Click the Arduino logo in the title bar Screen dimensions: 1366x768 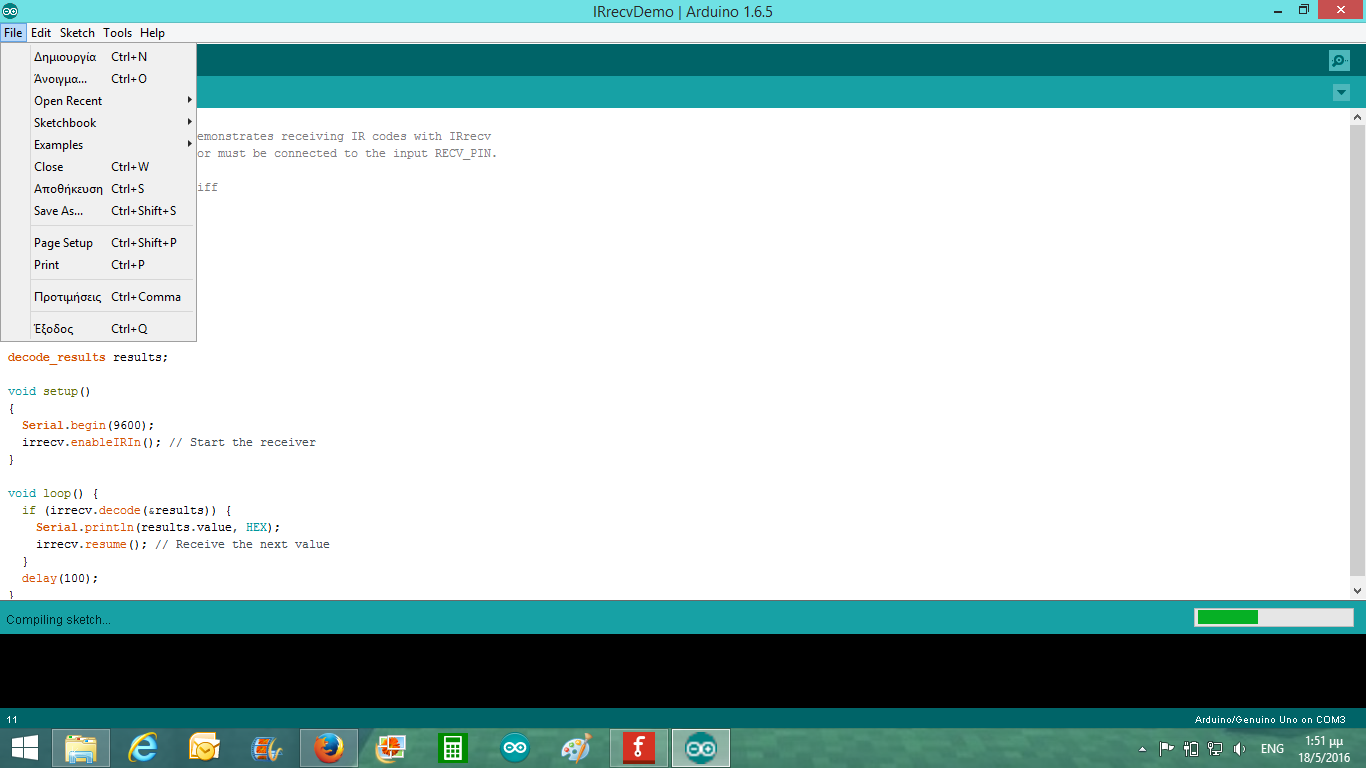(x=10, y=11)
